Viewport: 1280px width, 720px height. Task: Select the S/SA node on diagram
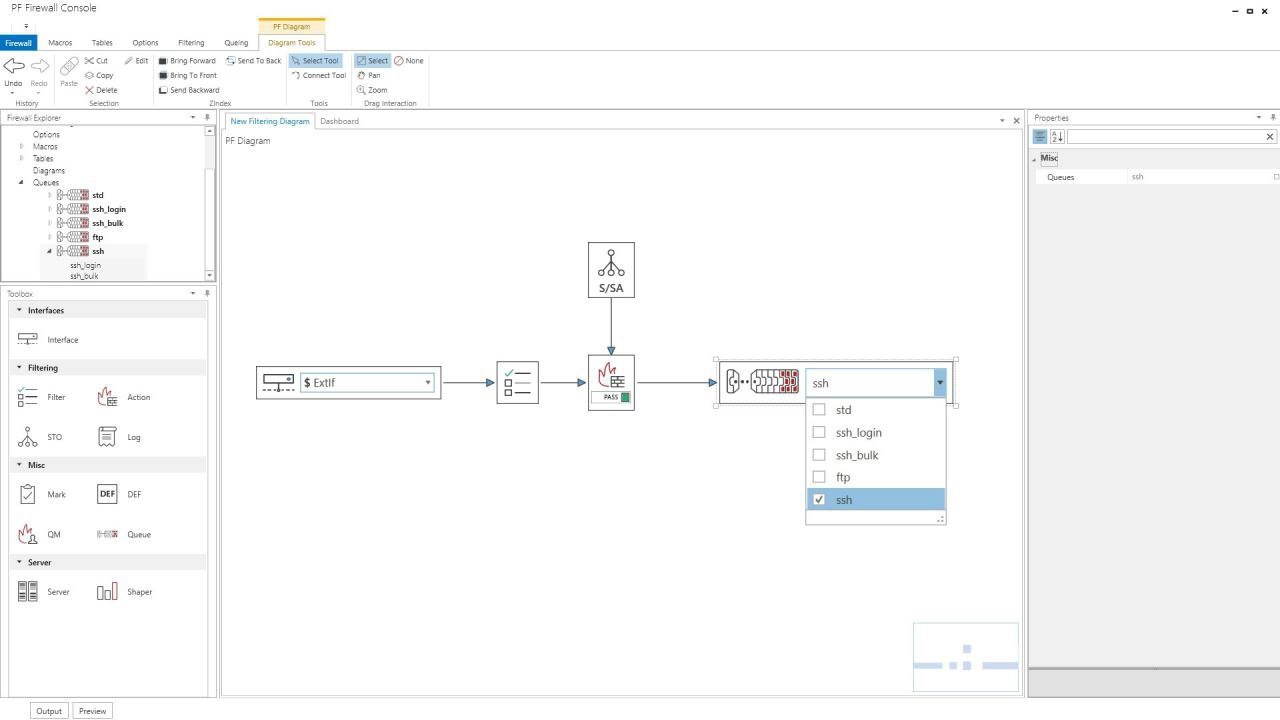tap(611, 270)
